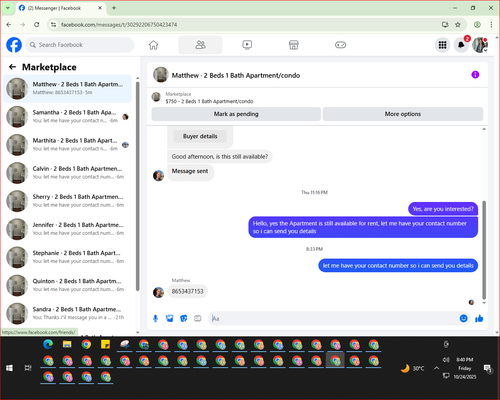Open Chrome's three-dot menu

point(491,24)
